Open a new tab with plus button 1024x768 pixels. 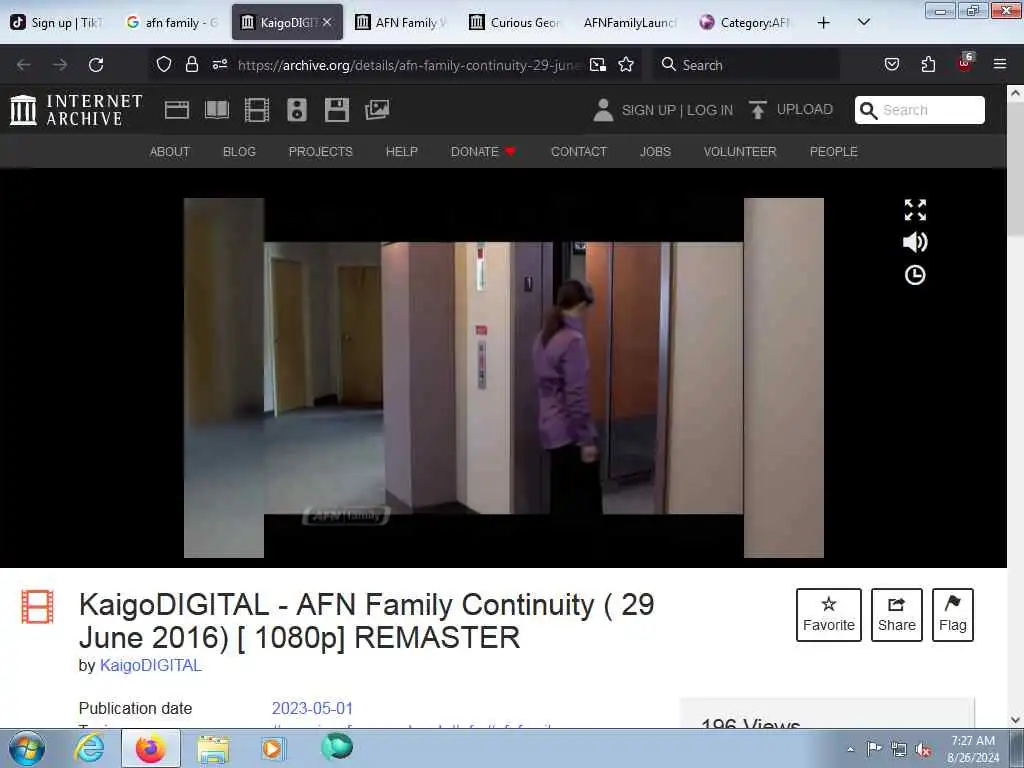[x=824, y=23]
